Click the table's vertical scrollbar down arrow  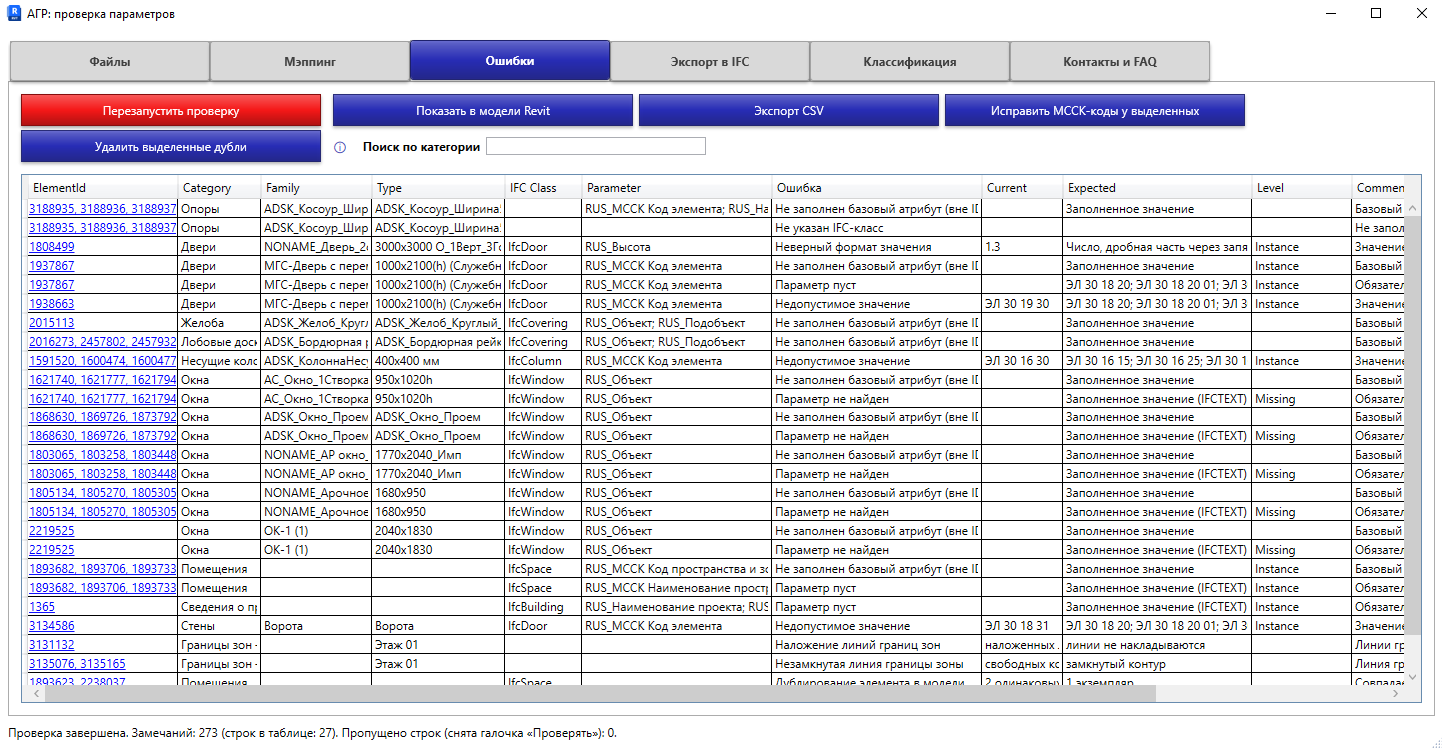[x=1412, y=677]
